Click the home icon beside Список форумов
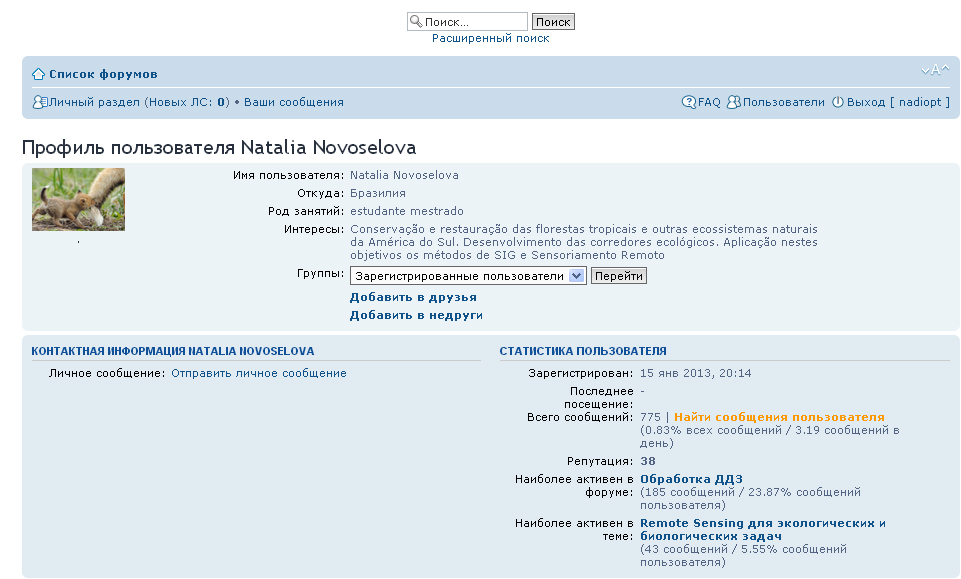This screenshot has height=579, width=961. (39, 74)
